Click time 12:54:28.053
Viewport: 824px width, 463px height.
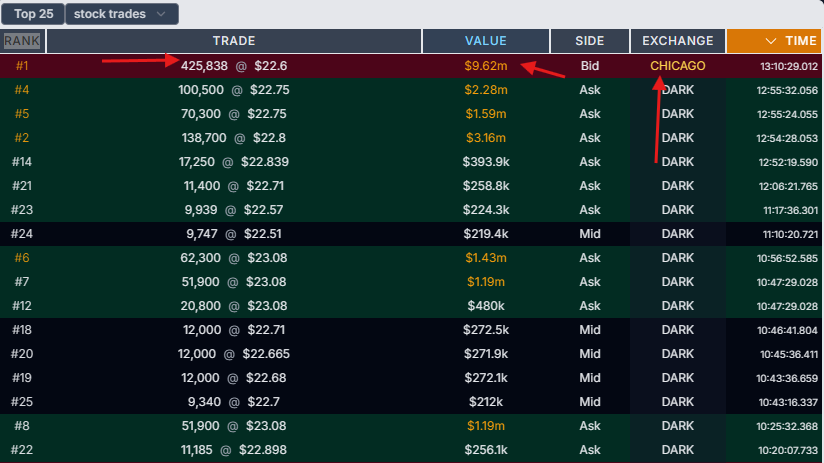coord(787,138)
